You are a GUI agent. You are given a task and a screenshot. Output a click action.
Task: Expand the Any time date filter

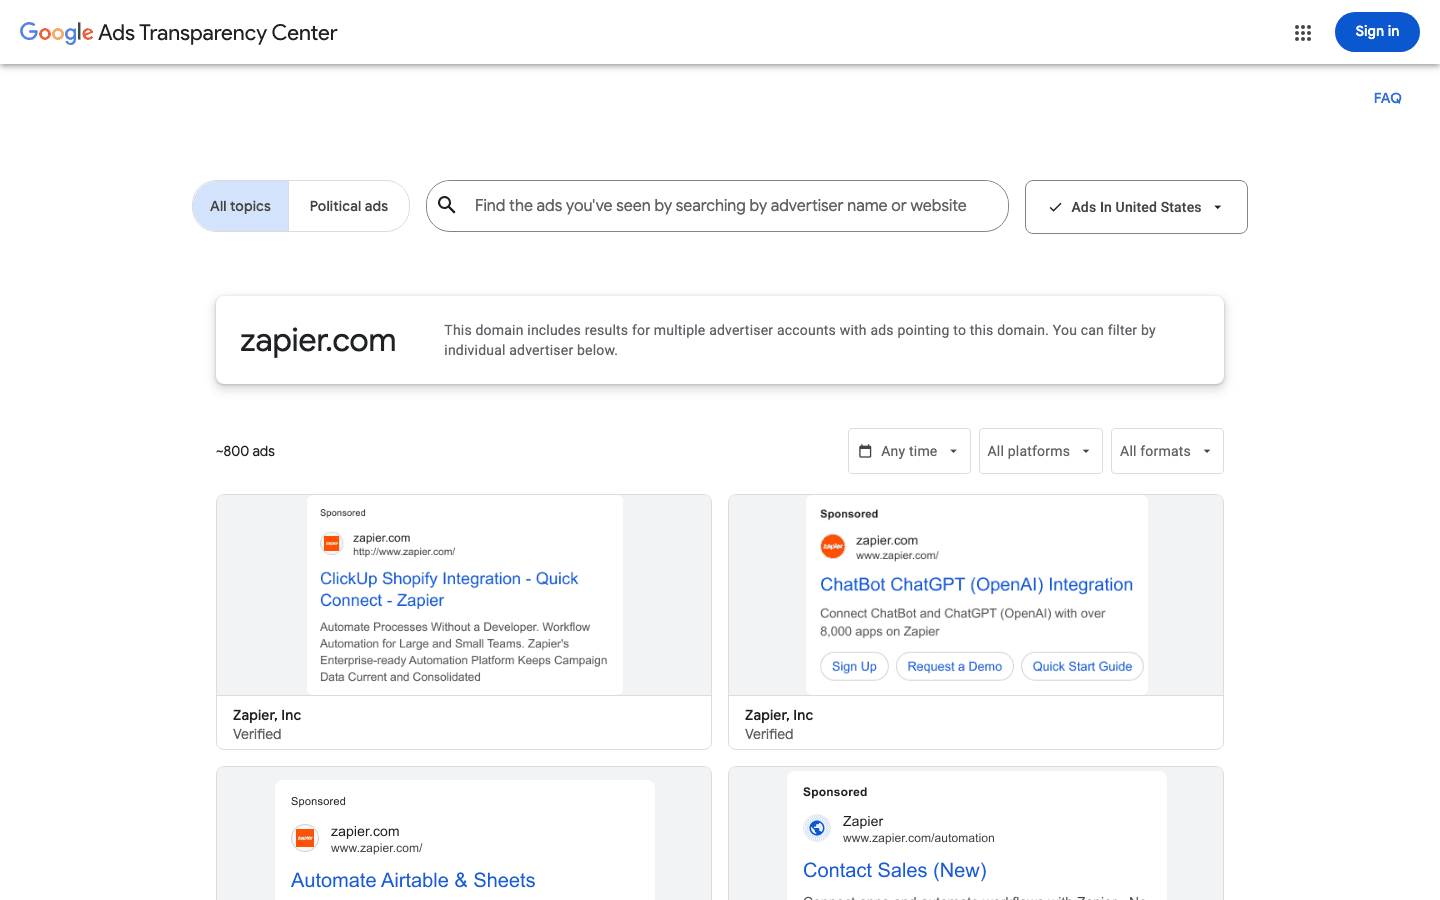[x=909, y=451]
